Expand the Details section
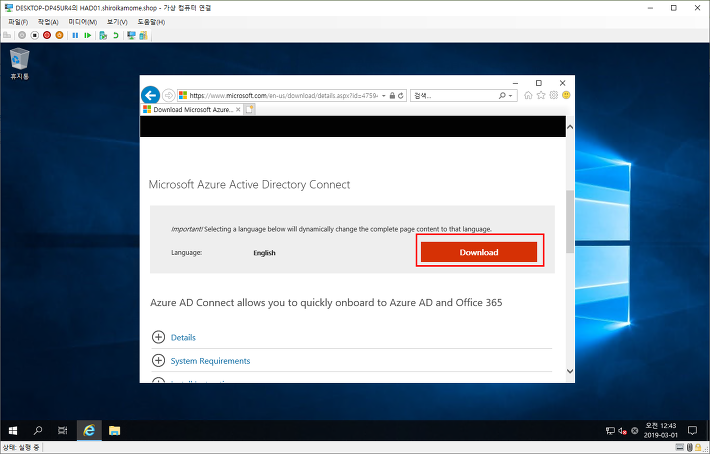This screenshot has width=710, height=454. point(158,337)
